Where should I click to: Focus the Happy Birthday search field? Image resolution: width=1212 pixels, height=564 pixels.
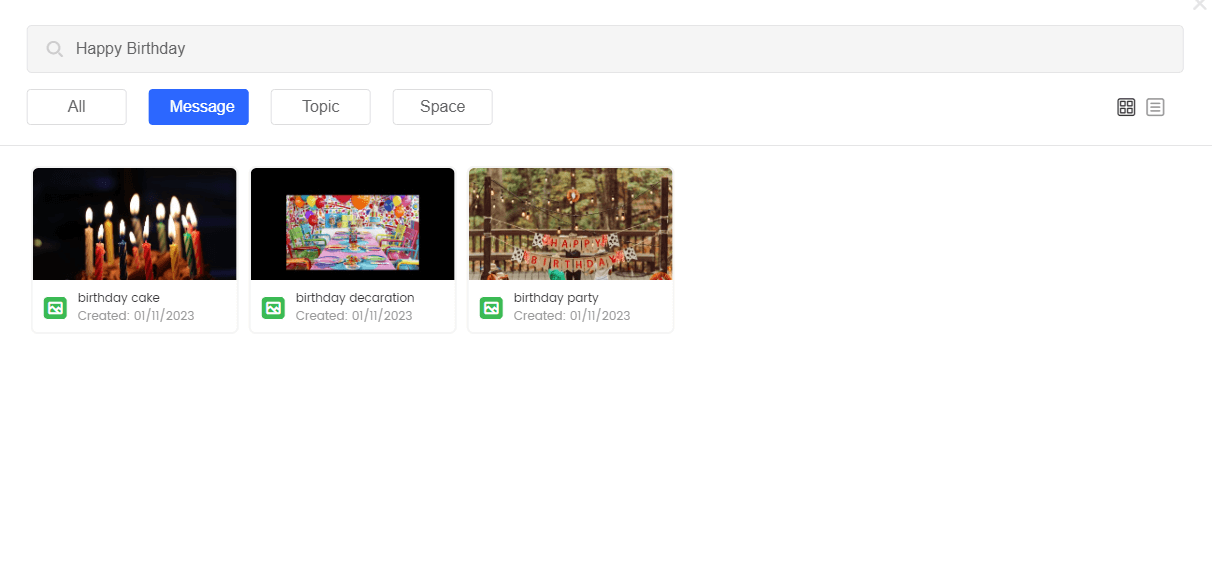(605, 49)
